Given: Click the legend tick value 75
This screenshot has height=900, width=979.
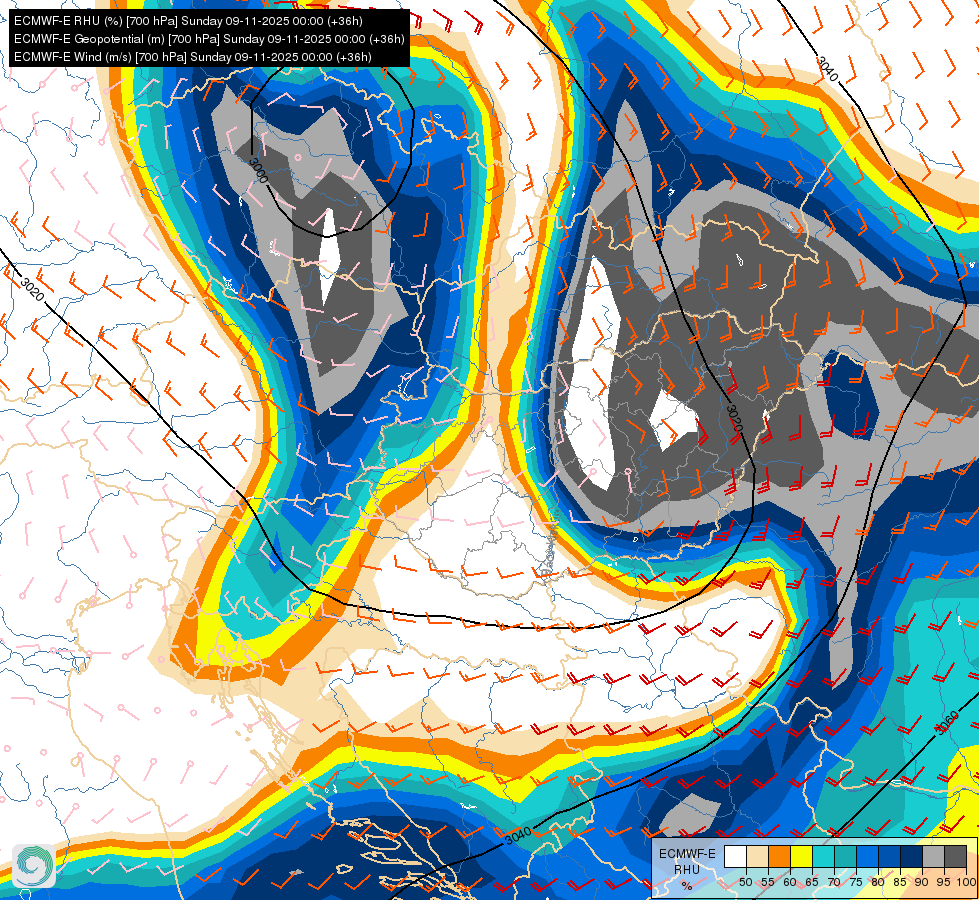Looking at the screenshot, I should (x=856, y=882).
